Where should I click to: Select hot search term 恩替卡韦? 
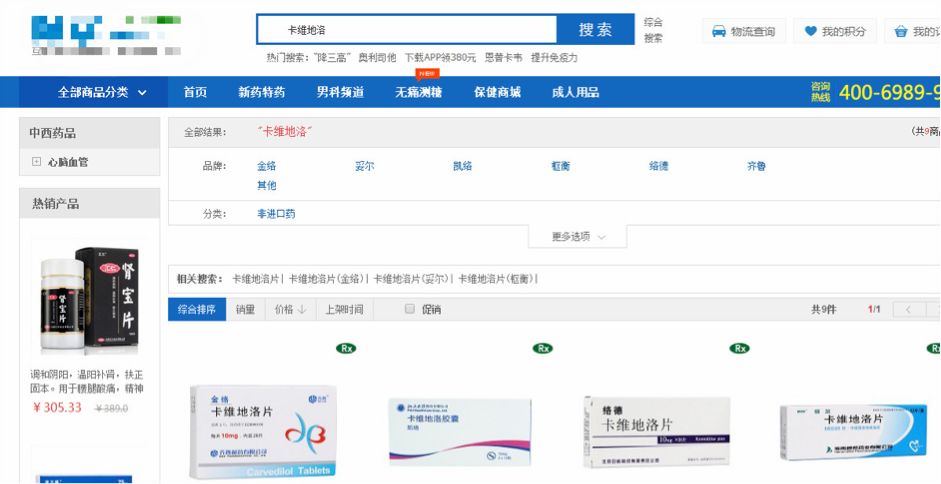pos(504,58)
